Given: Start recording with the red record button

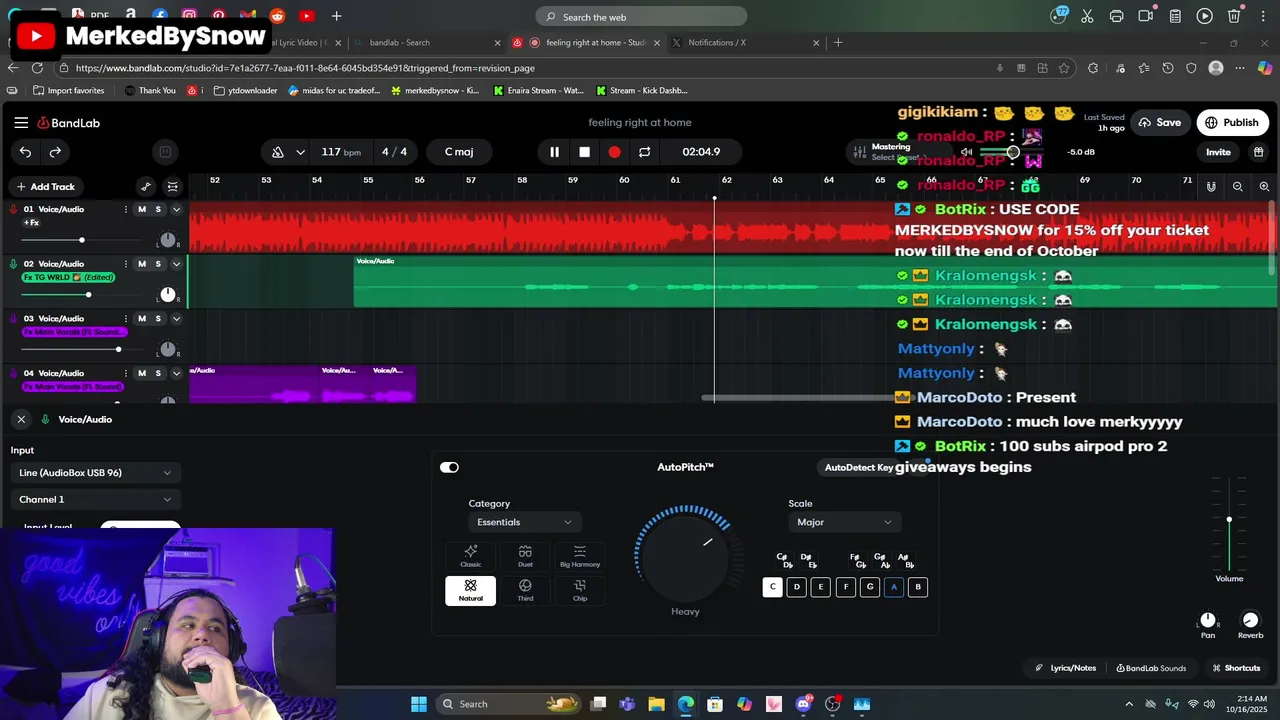Looking at the screenshot, I should pyautogui.click(x=614, y=152).
